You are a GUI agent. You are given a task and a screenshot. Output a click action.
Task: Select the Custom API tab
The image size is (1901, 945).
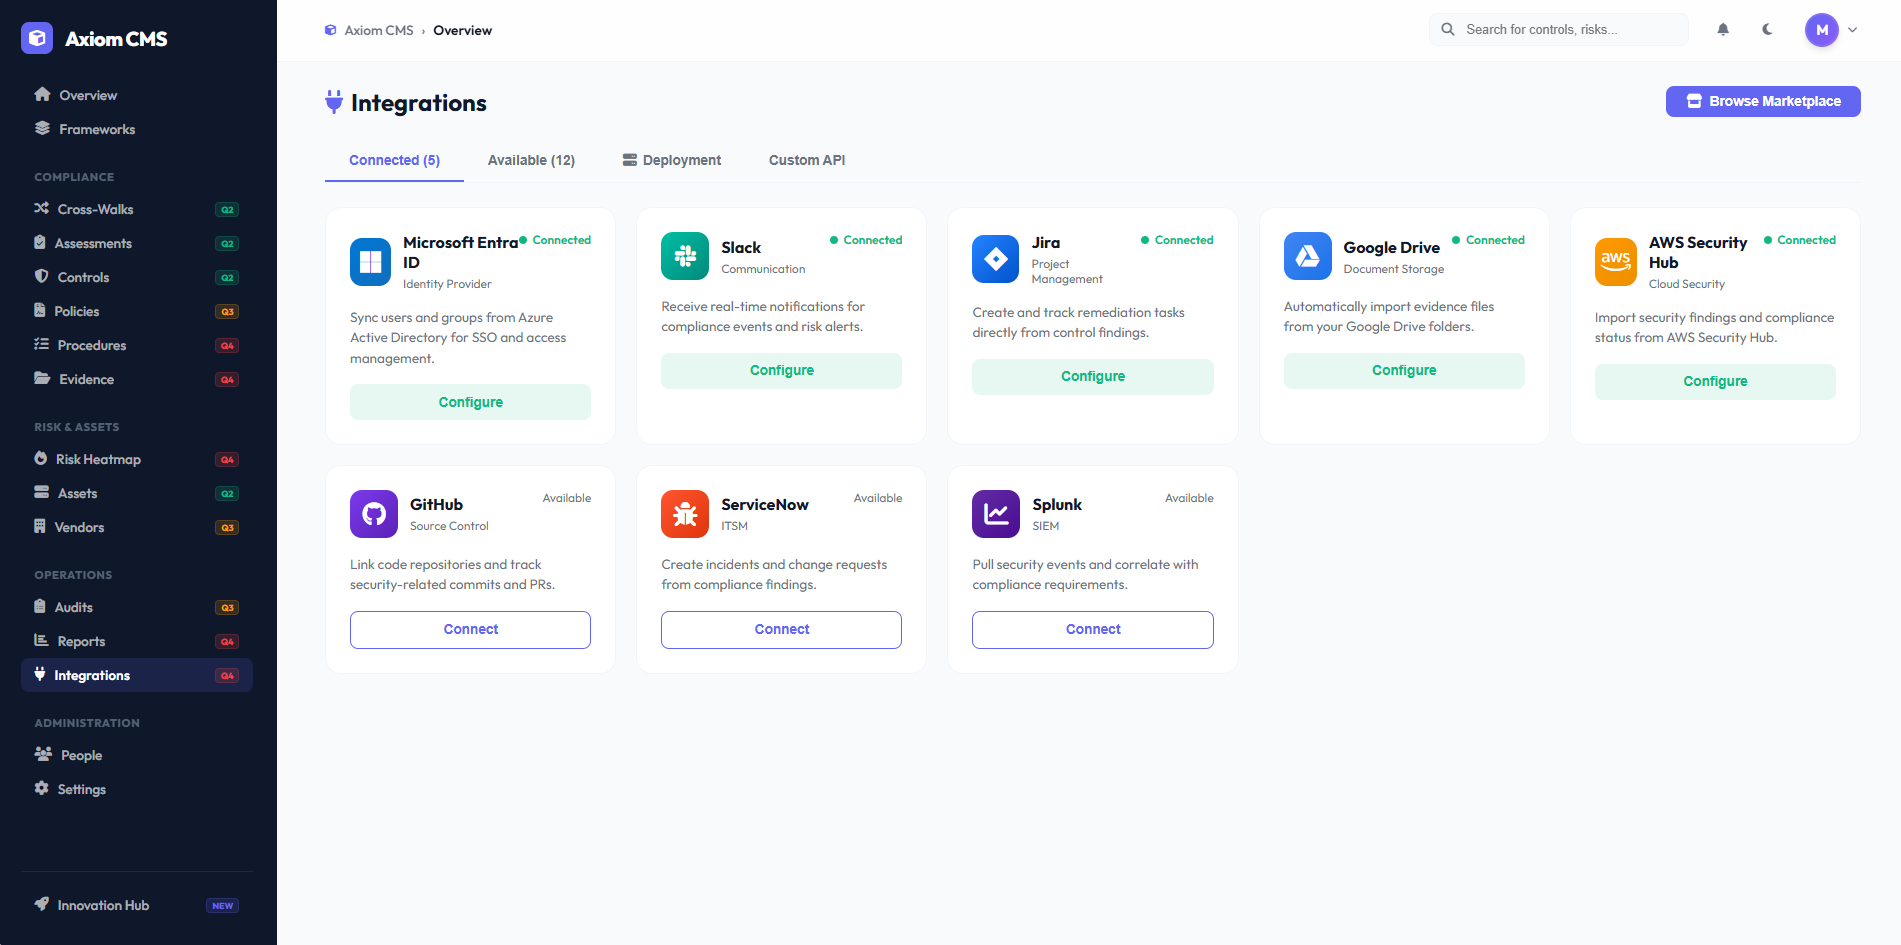(806, 160)
